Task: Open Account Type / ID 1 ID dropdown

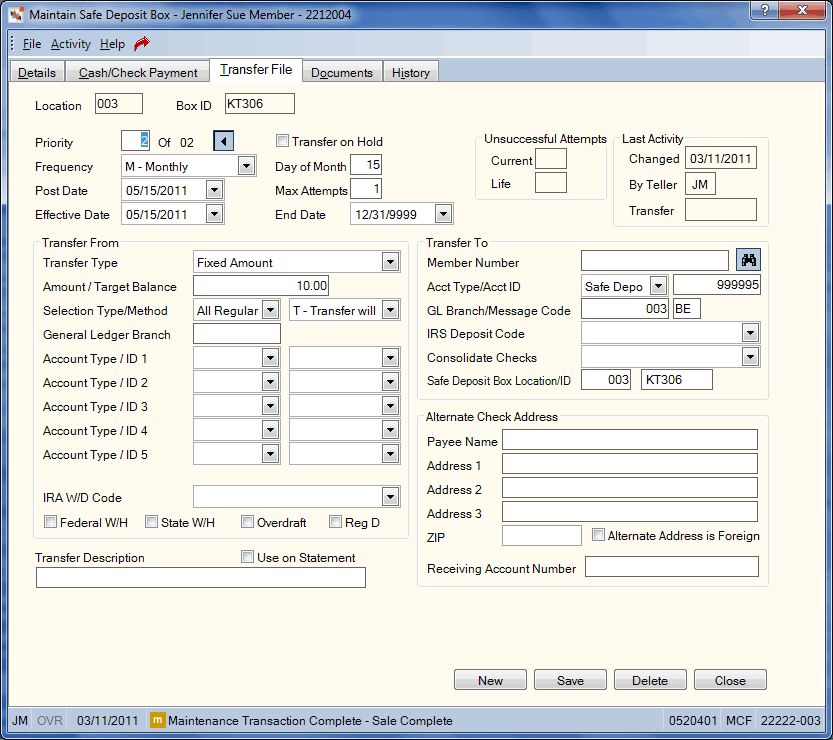Action: pos(390,358)
